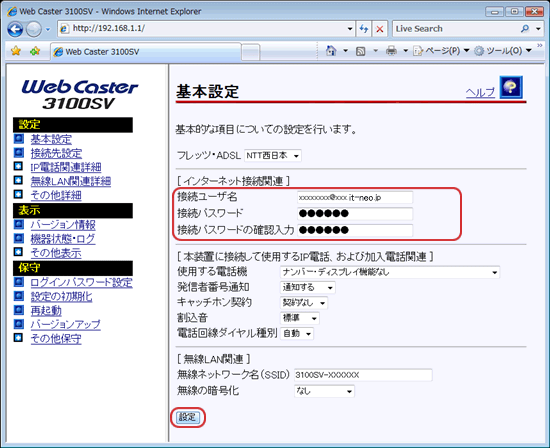Image resolution: width=550 pixels, height=448 pixels.
Task: Refresh the page with the Refresh icon
Action: [364, 29]
